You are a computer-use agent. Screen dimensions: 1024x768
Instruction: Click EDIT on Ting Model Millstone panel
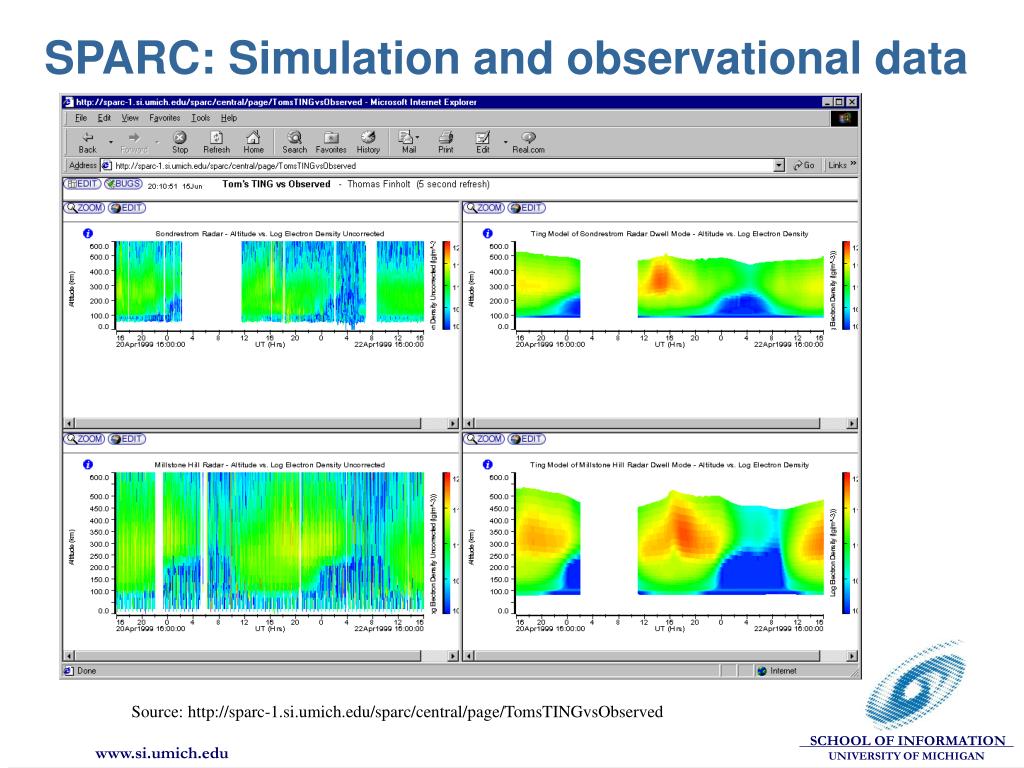tap(526, 439)
